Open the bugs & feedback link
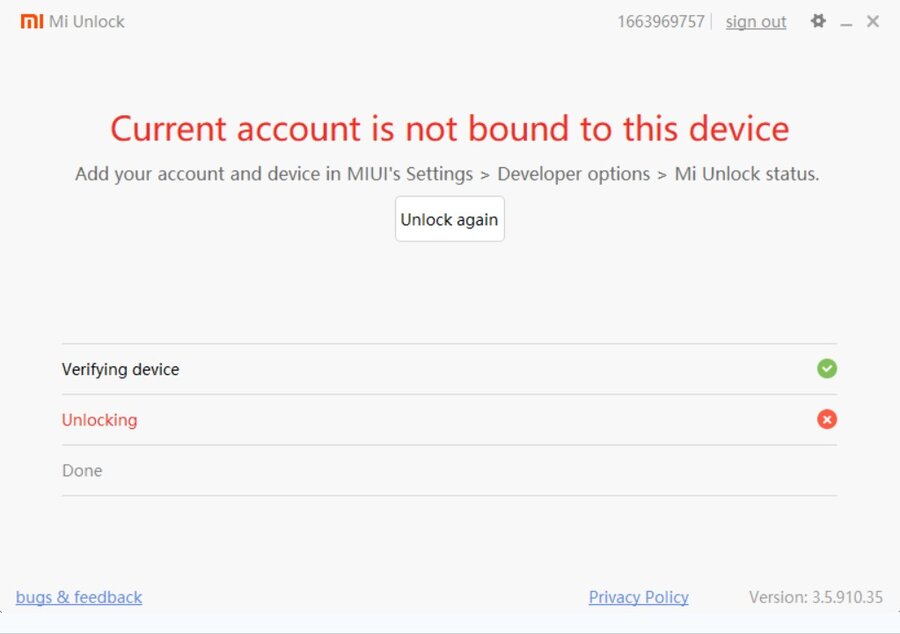Viewport: 900px width, 634px height. click(79, 597)
